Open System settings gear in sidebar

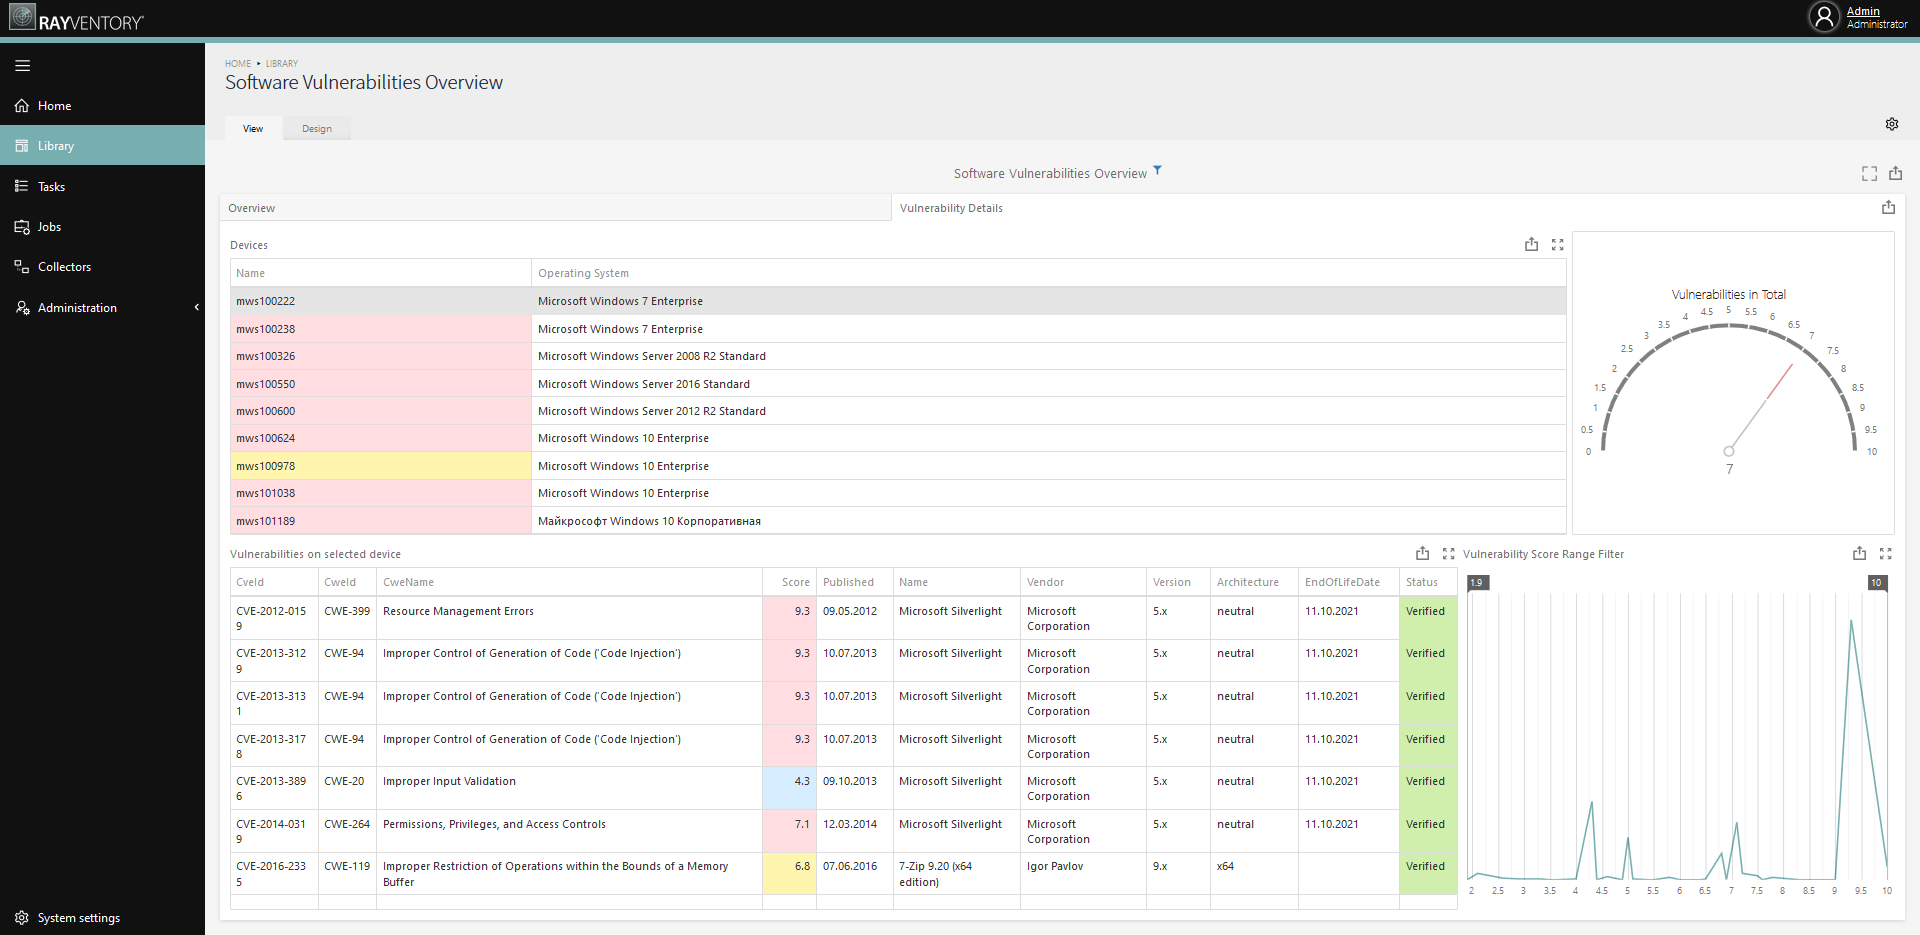point(21,918)
